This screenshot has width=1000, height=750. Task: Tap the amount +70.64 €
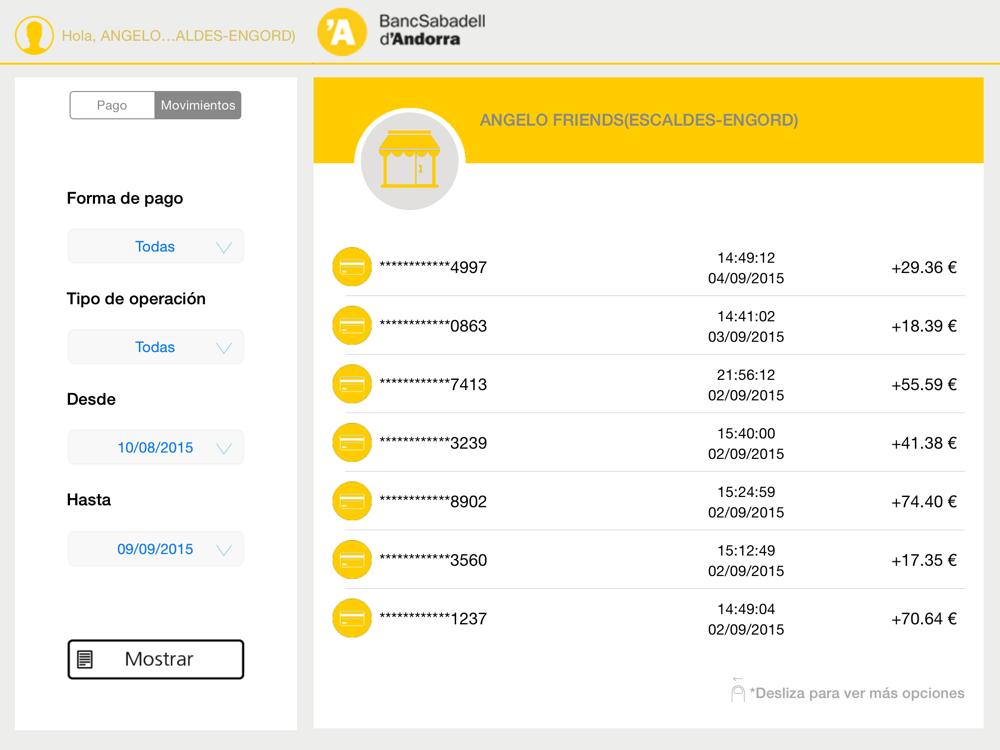click(x=924, y=619)
